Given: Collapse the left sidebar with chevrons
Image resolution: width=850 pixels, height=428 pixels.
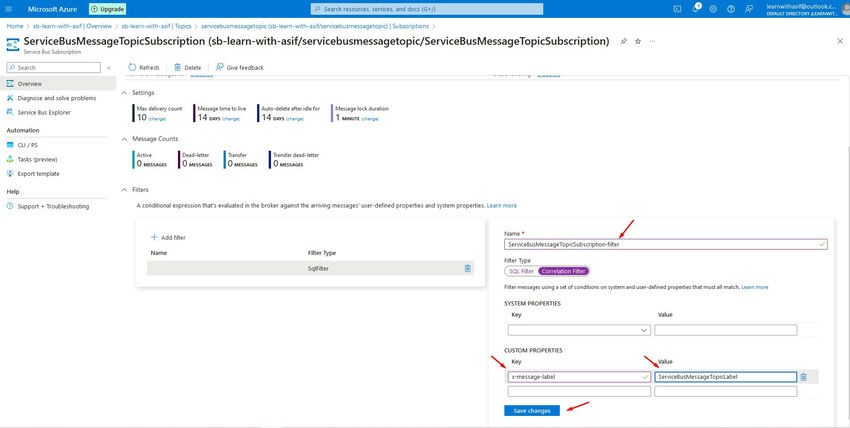Looking at the screenshot, I should (x=109, y=67).
